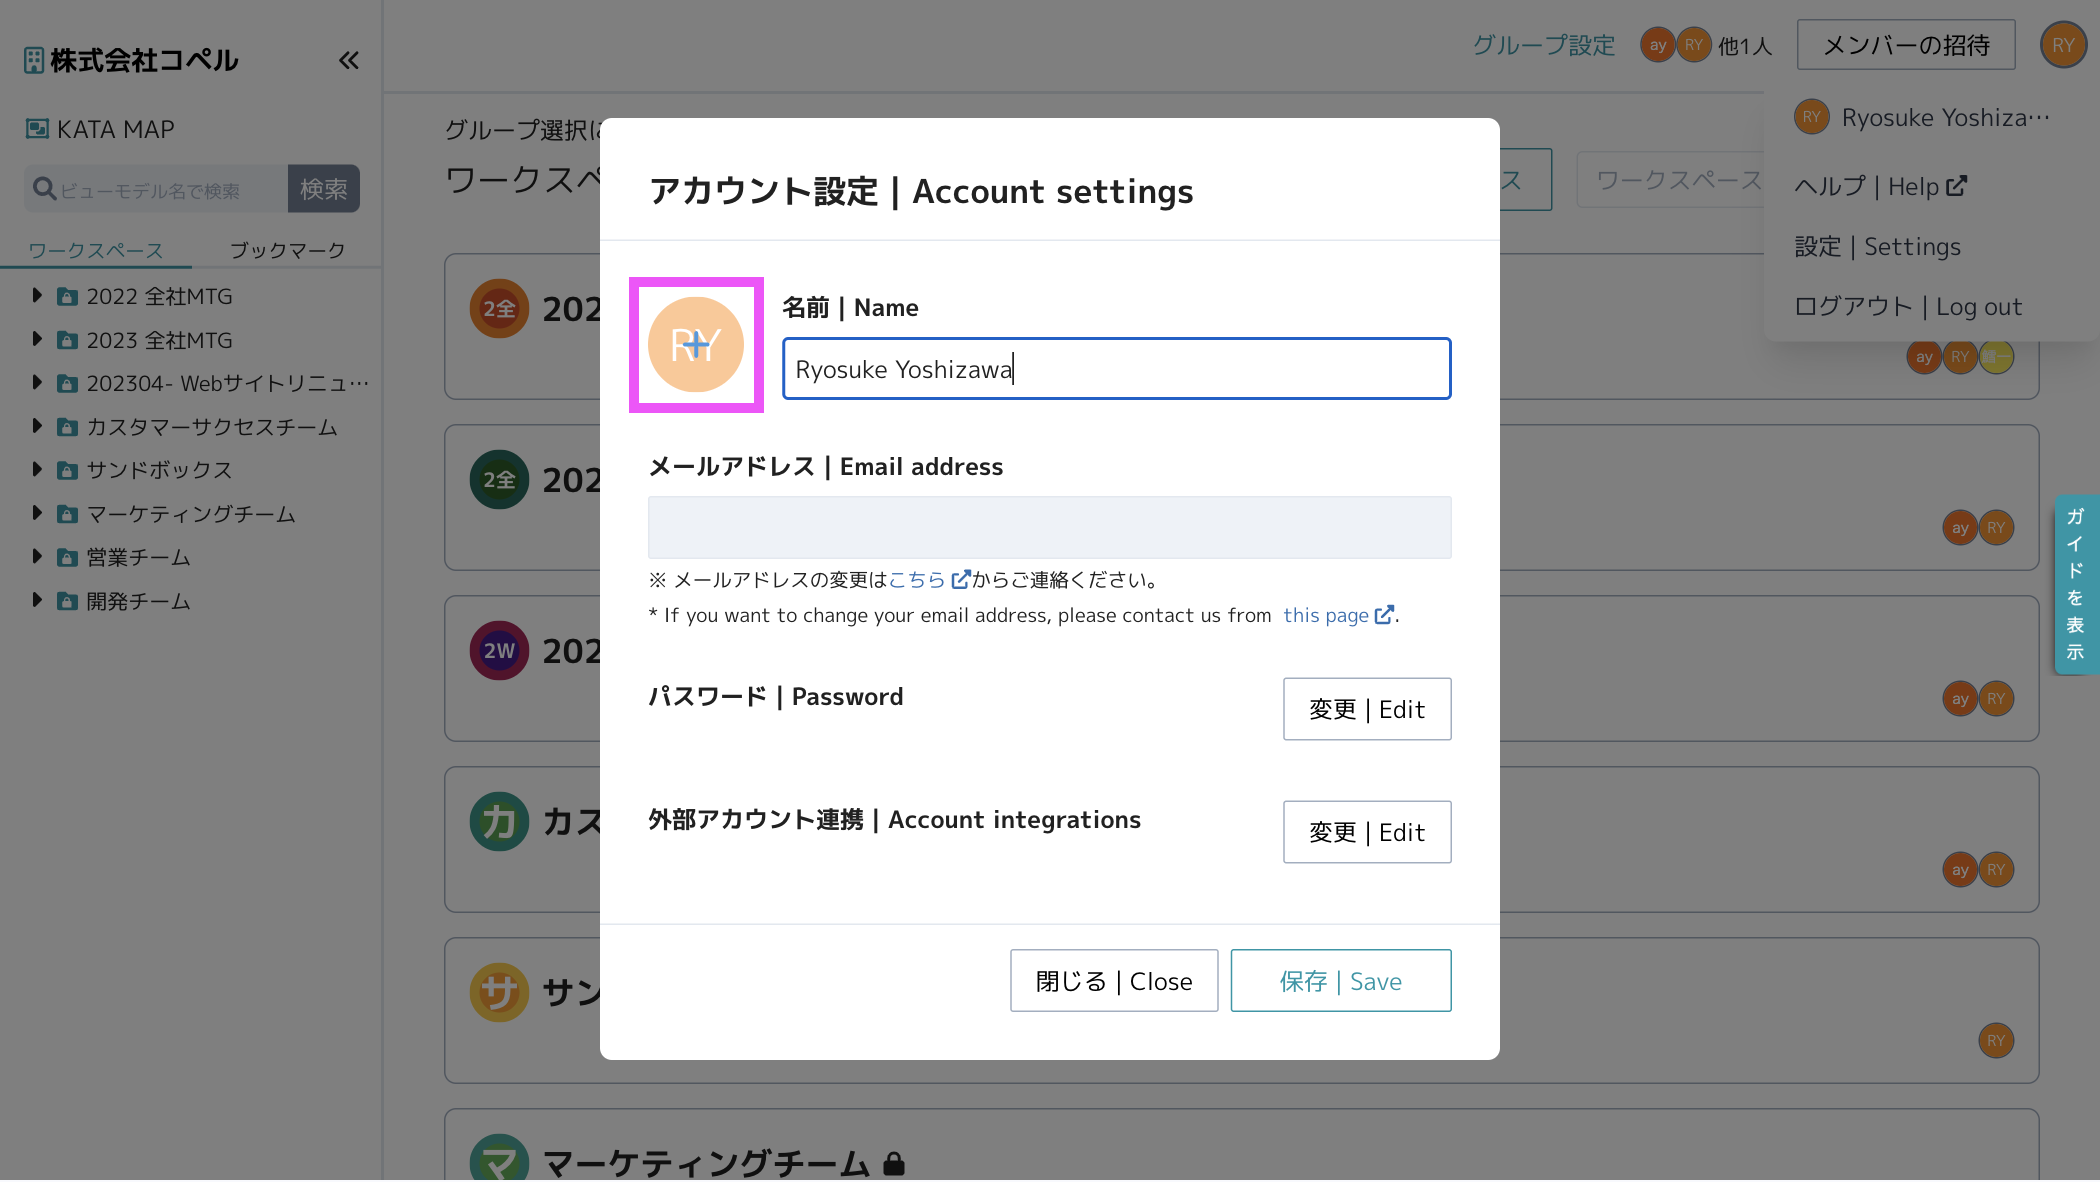Click the small RY member avatar beside 他1人

tap(1693, 45)
